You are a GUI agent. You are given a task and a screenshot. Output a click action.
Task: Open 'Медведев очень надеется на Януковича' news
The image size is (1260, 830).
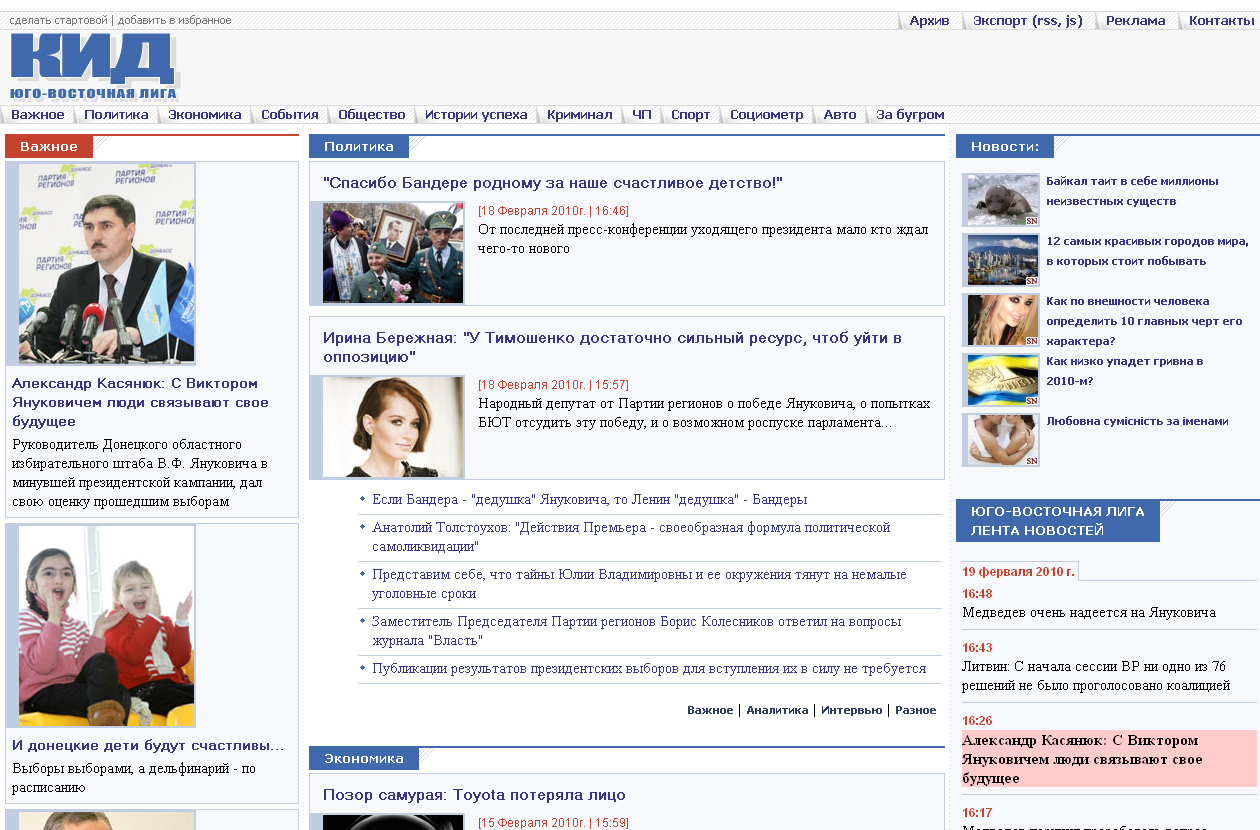(1089, 612)
